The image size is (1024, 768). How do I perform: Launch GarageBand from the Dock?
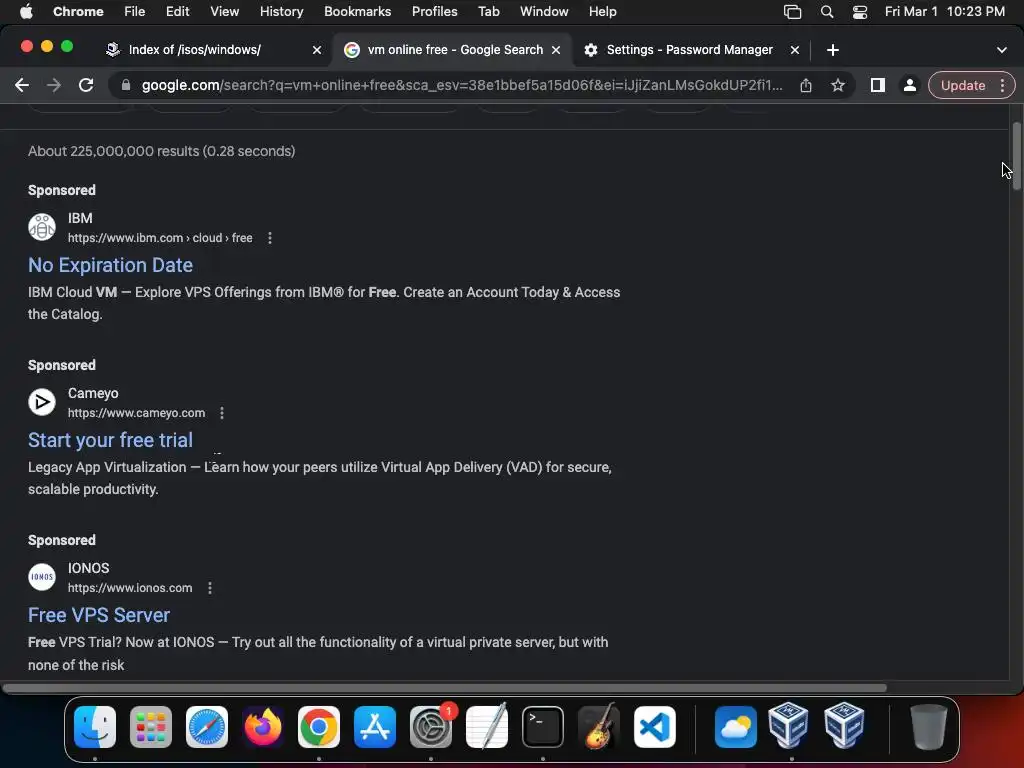pos(599,727)
